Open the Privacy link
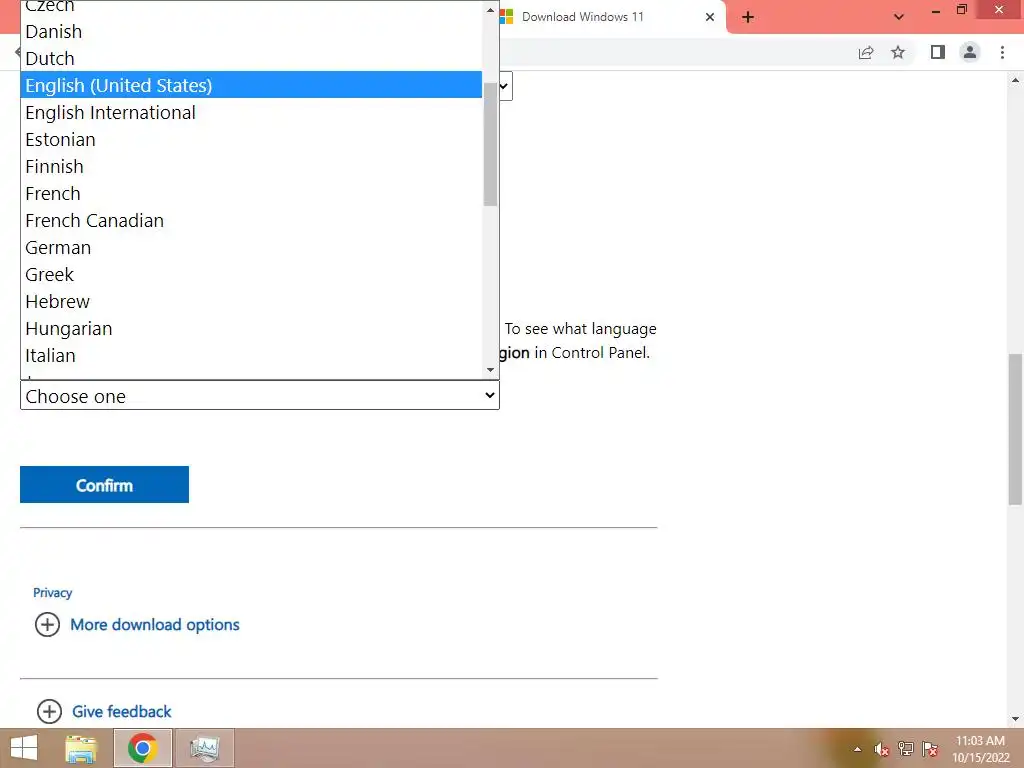1024x768 pixels. [52, 592]
